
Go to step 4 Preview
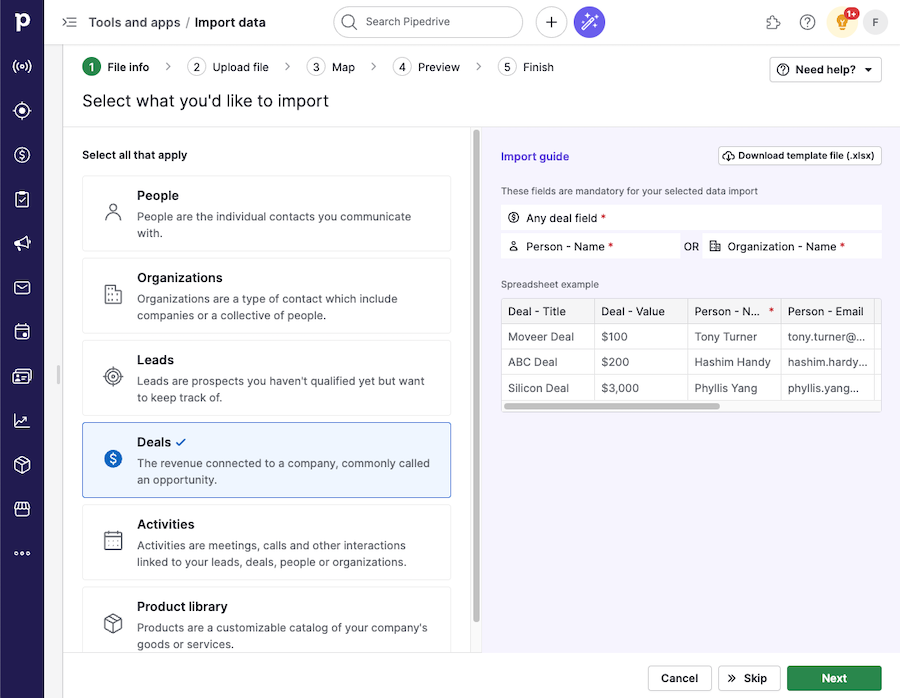point(426,67)
